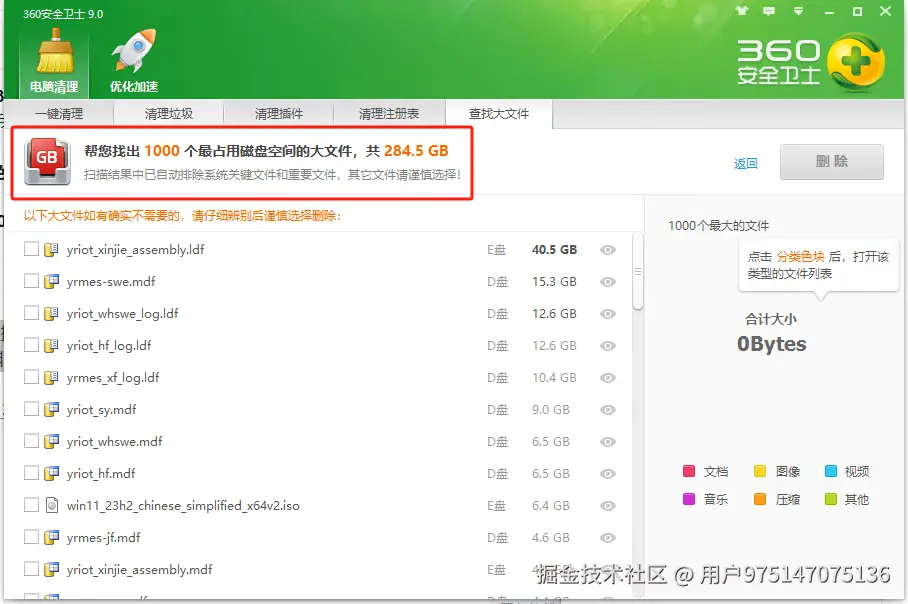The height and width of the screenshot is (604, 908).
Task: Click the purple 音乐 category swatch
Action: point(689,499)
